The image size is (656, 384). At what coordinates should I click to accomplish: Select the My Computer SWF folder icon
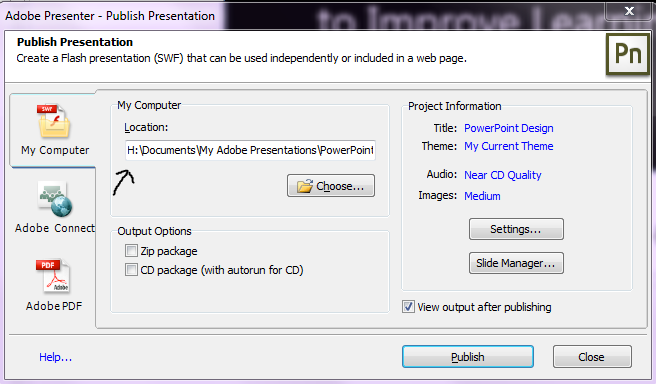(x=54, y=121)
